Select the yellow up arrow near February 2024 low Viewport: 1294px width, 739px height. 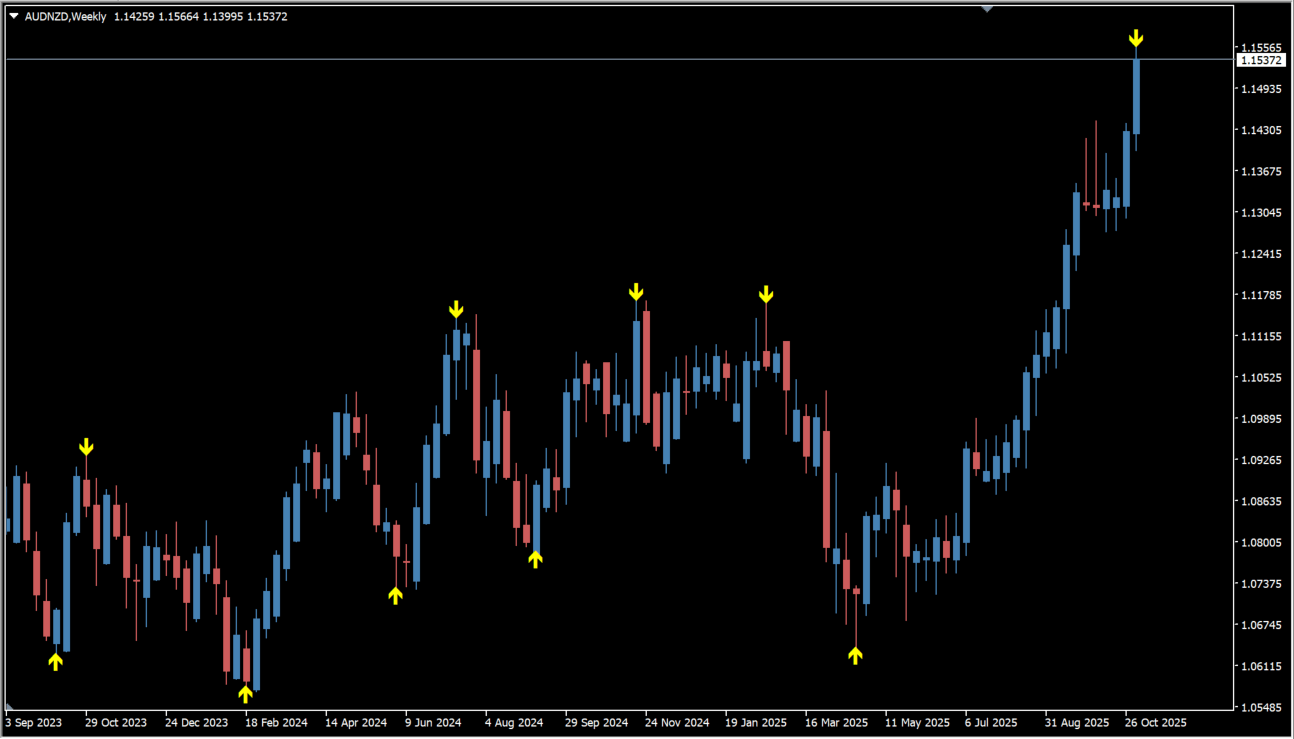246,693
